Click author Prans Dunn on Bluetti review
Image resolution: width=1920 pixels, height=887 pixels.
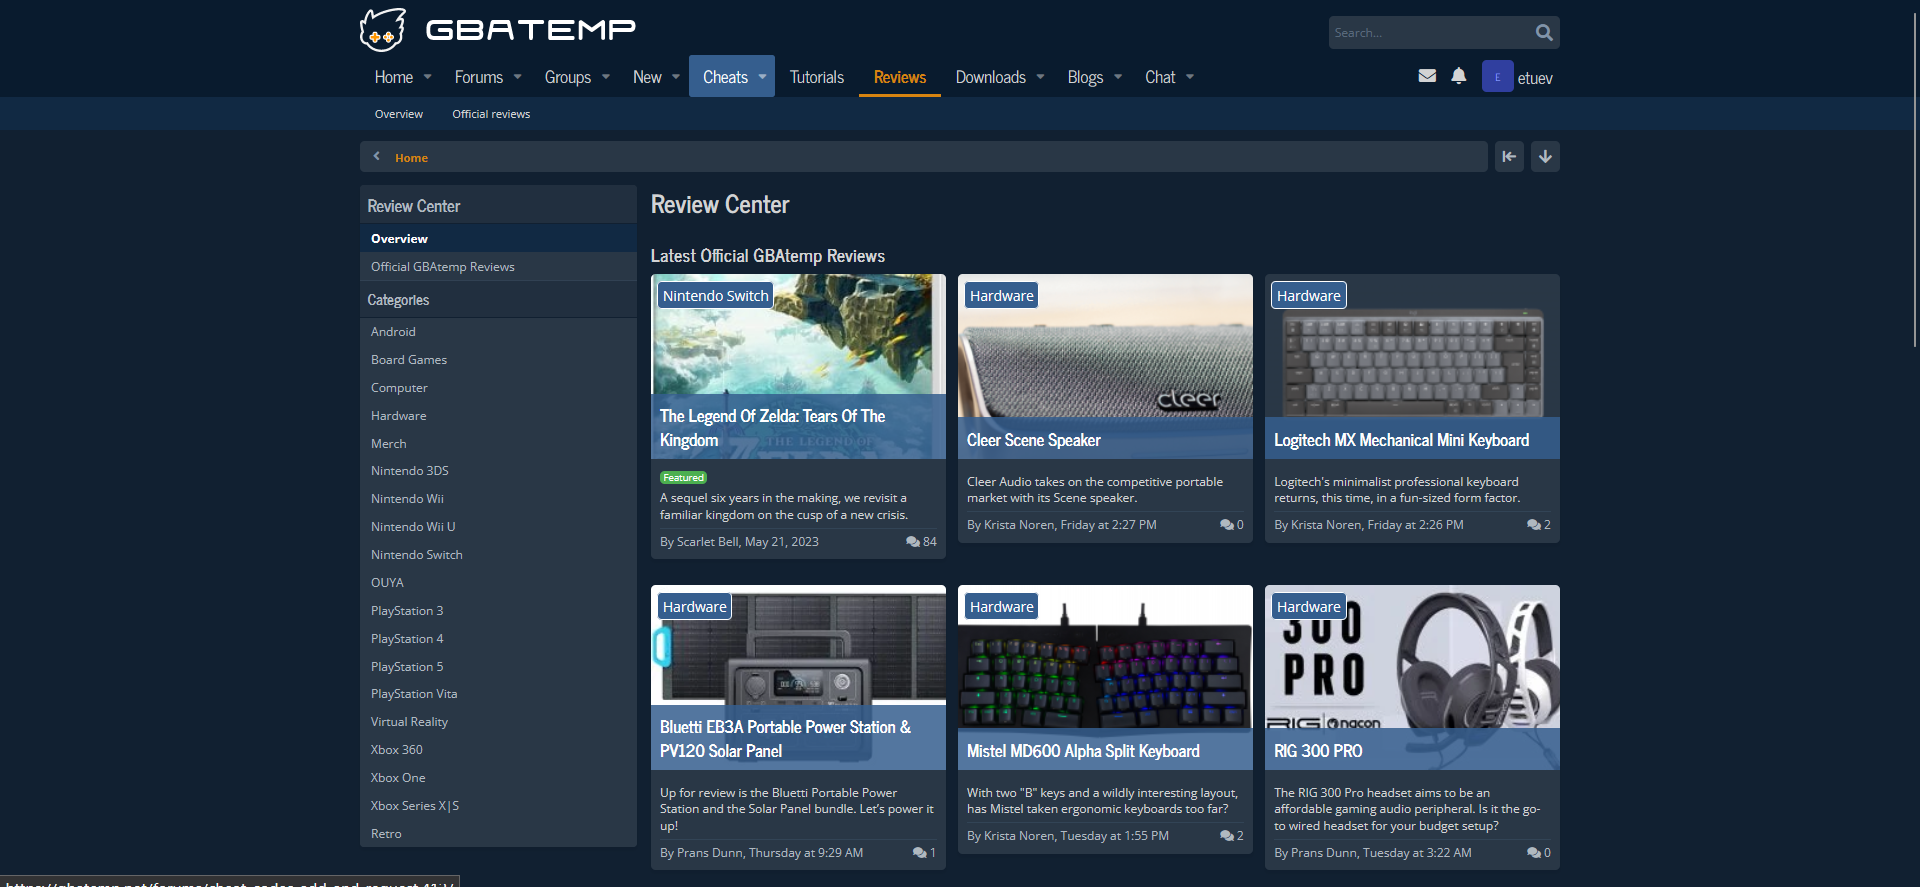pos(710,853)
